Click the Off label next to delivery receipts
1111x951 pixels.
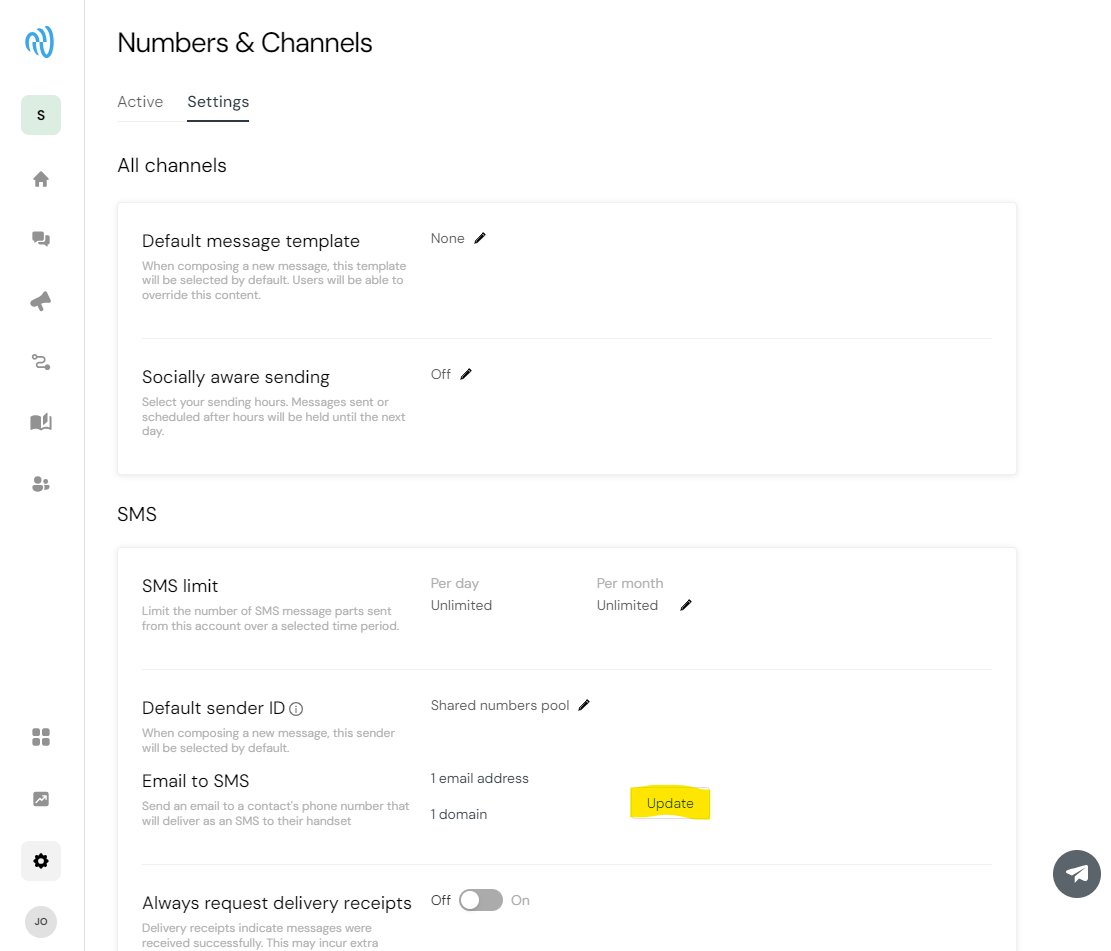pyautogui.click(x=440, y=900)
